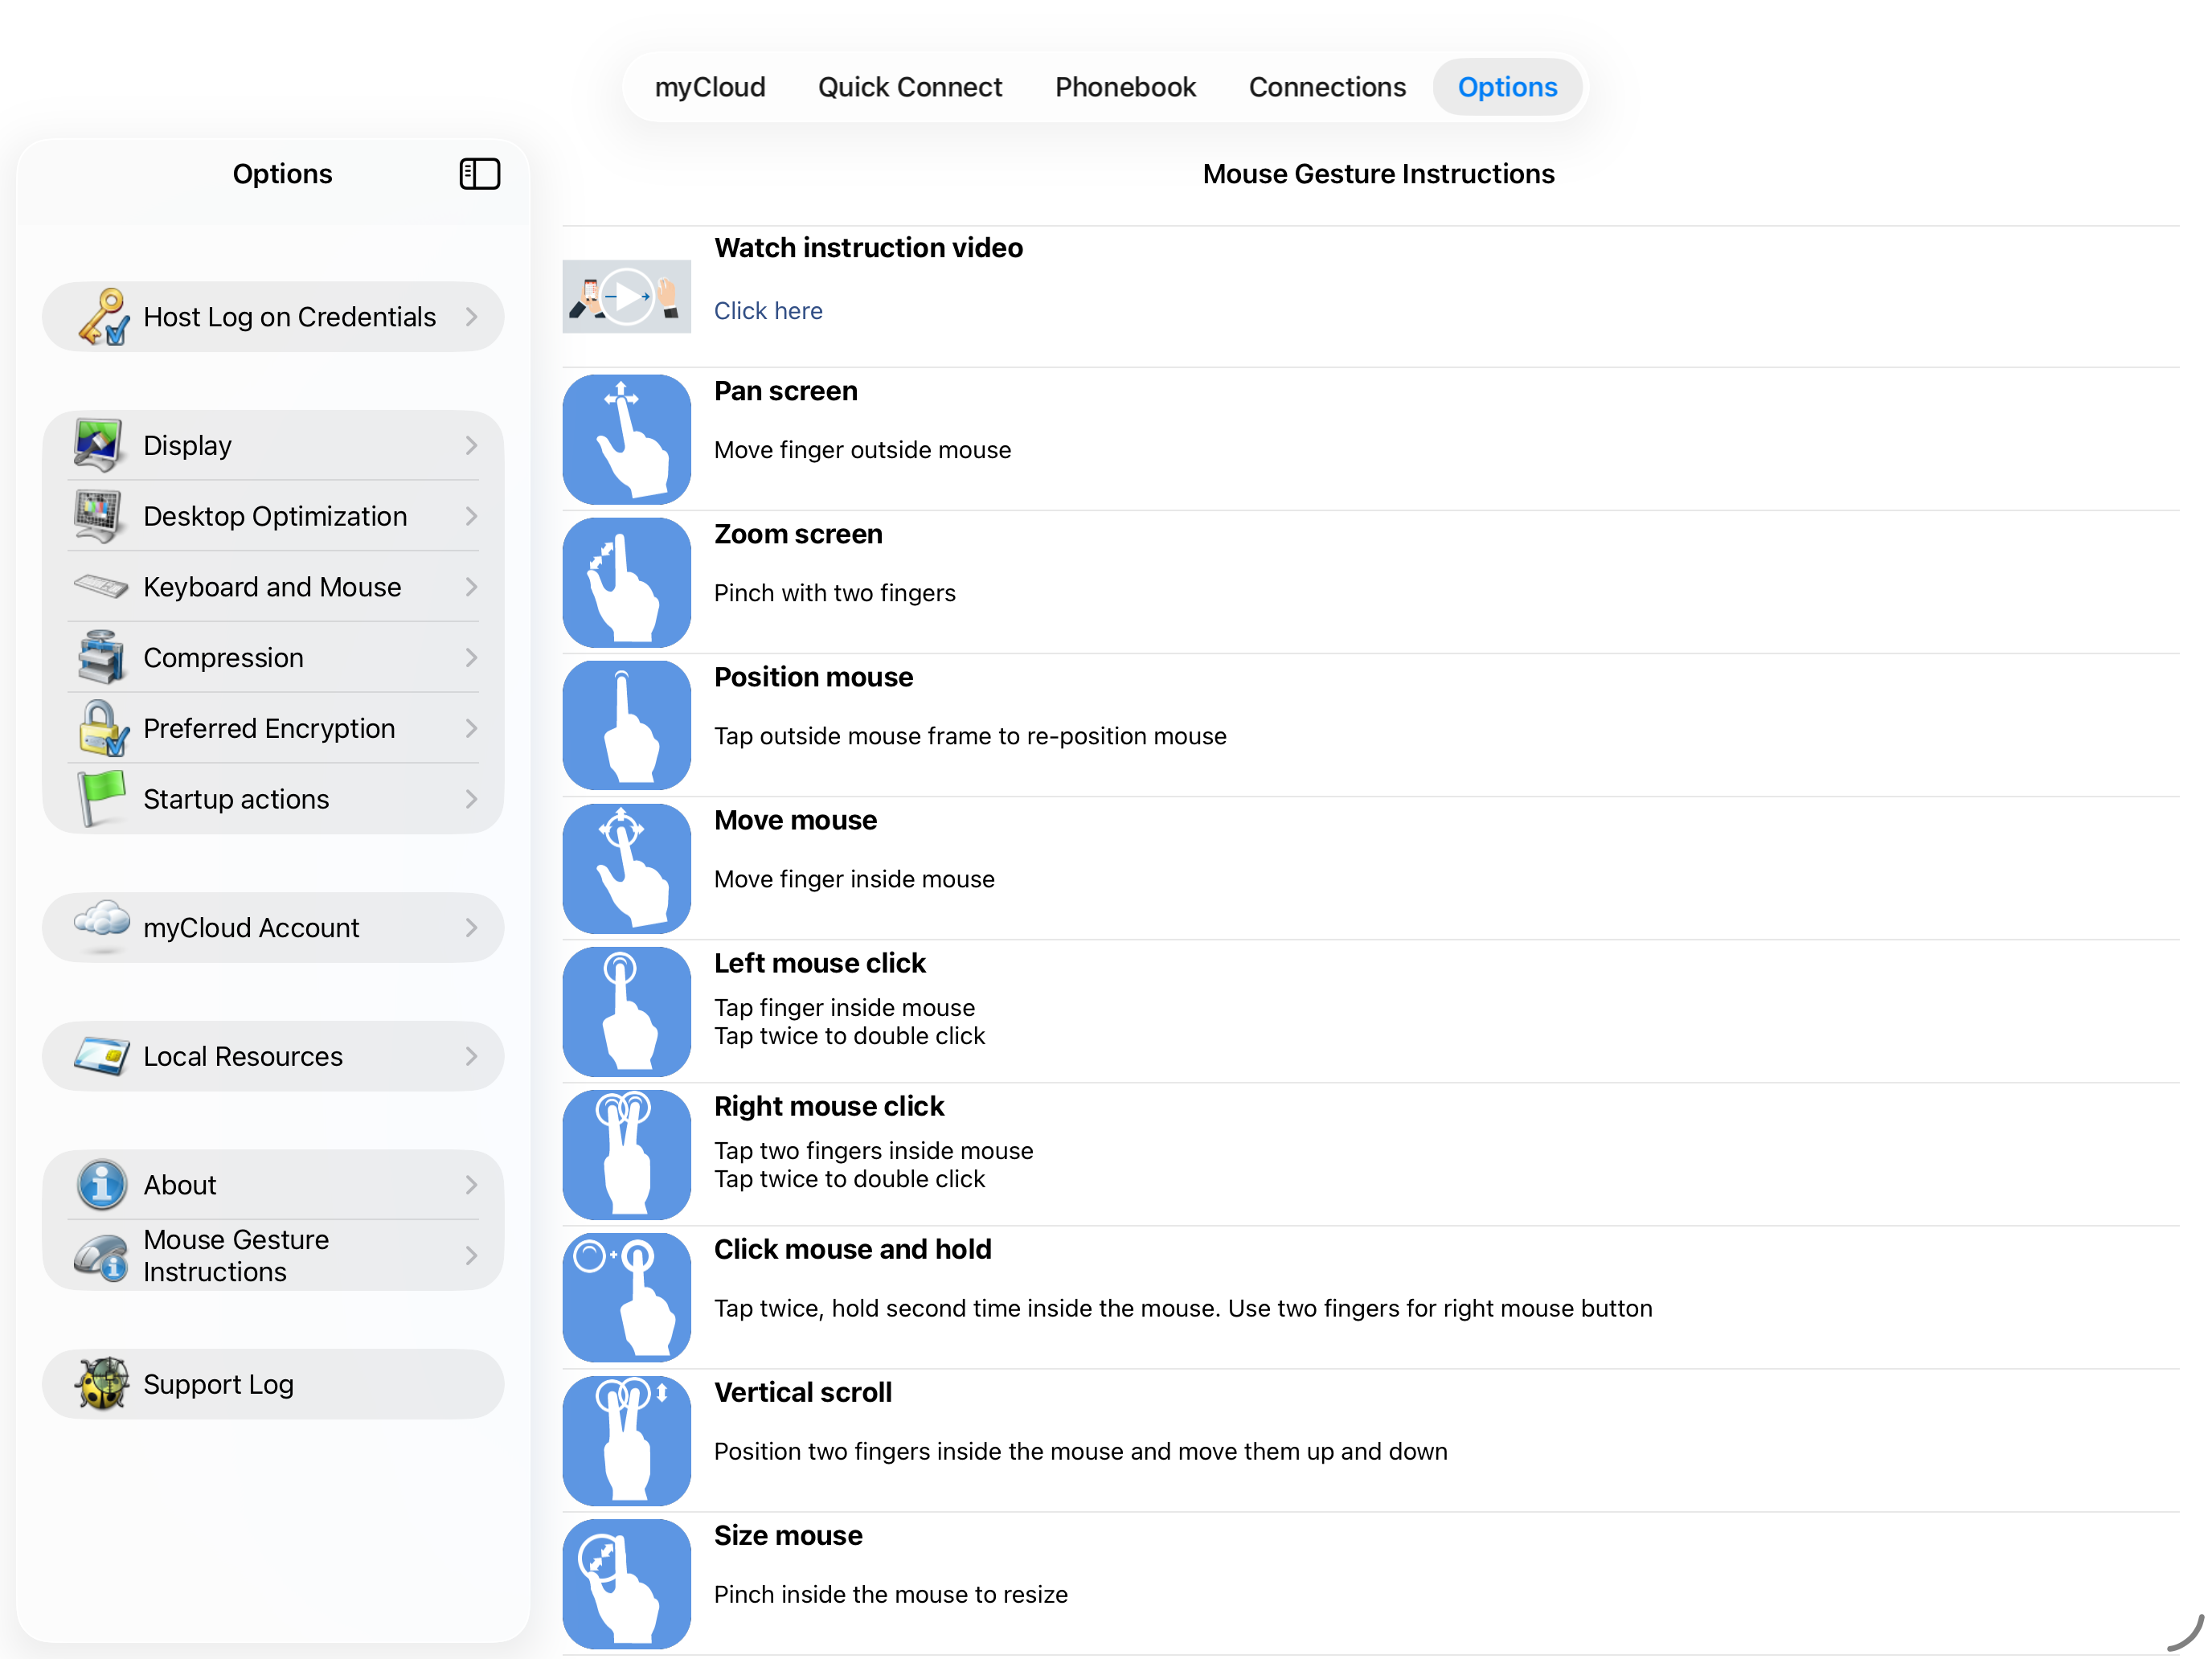Screen dimensions: 2212x1659
Task: Click the myCloud Account cloud icon
Action: 101,925
